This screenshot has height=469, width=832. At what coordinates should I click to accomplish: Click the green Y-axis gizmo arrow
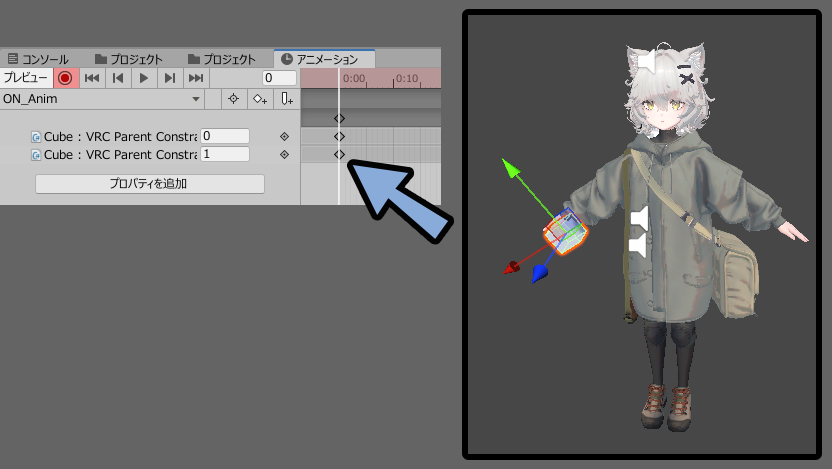point(512,169)
